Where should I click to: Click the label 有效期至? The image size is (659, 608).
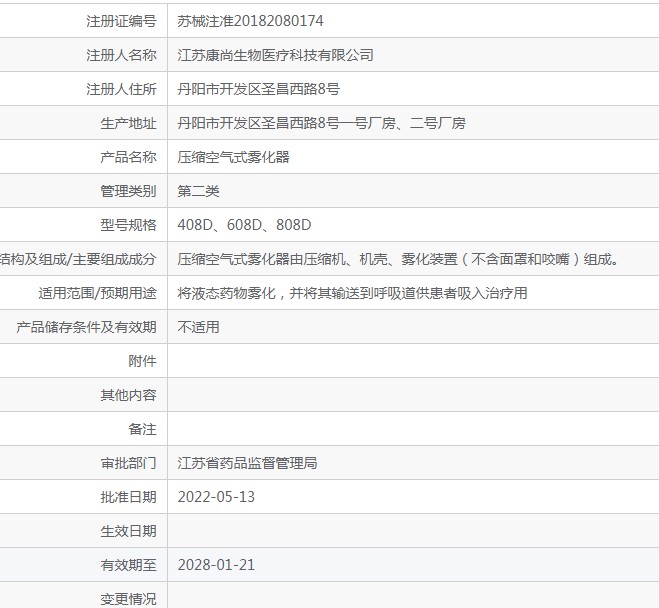[x=128, y=565]
